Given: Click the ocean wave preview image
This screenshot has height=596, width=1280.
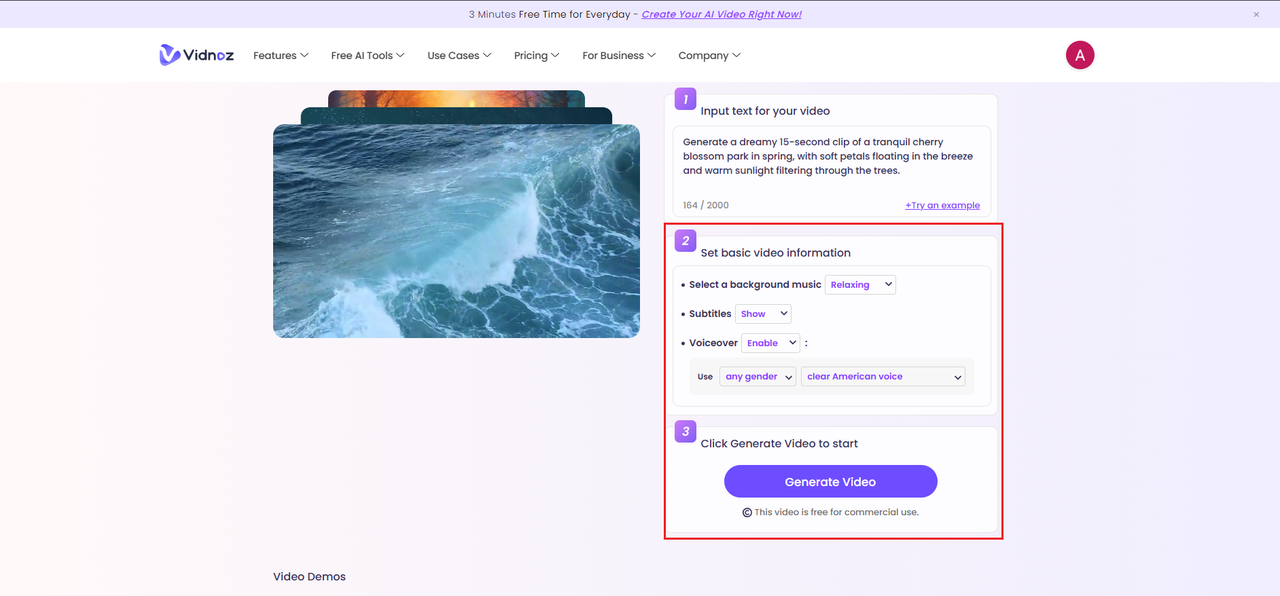Looking at the screenshot, I should (456, 231).
